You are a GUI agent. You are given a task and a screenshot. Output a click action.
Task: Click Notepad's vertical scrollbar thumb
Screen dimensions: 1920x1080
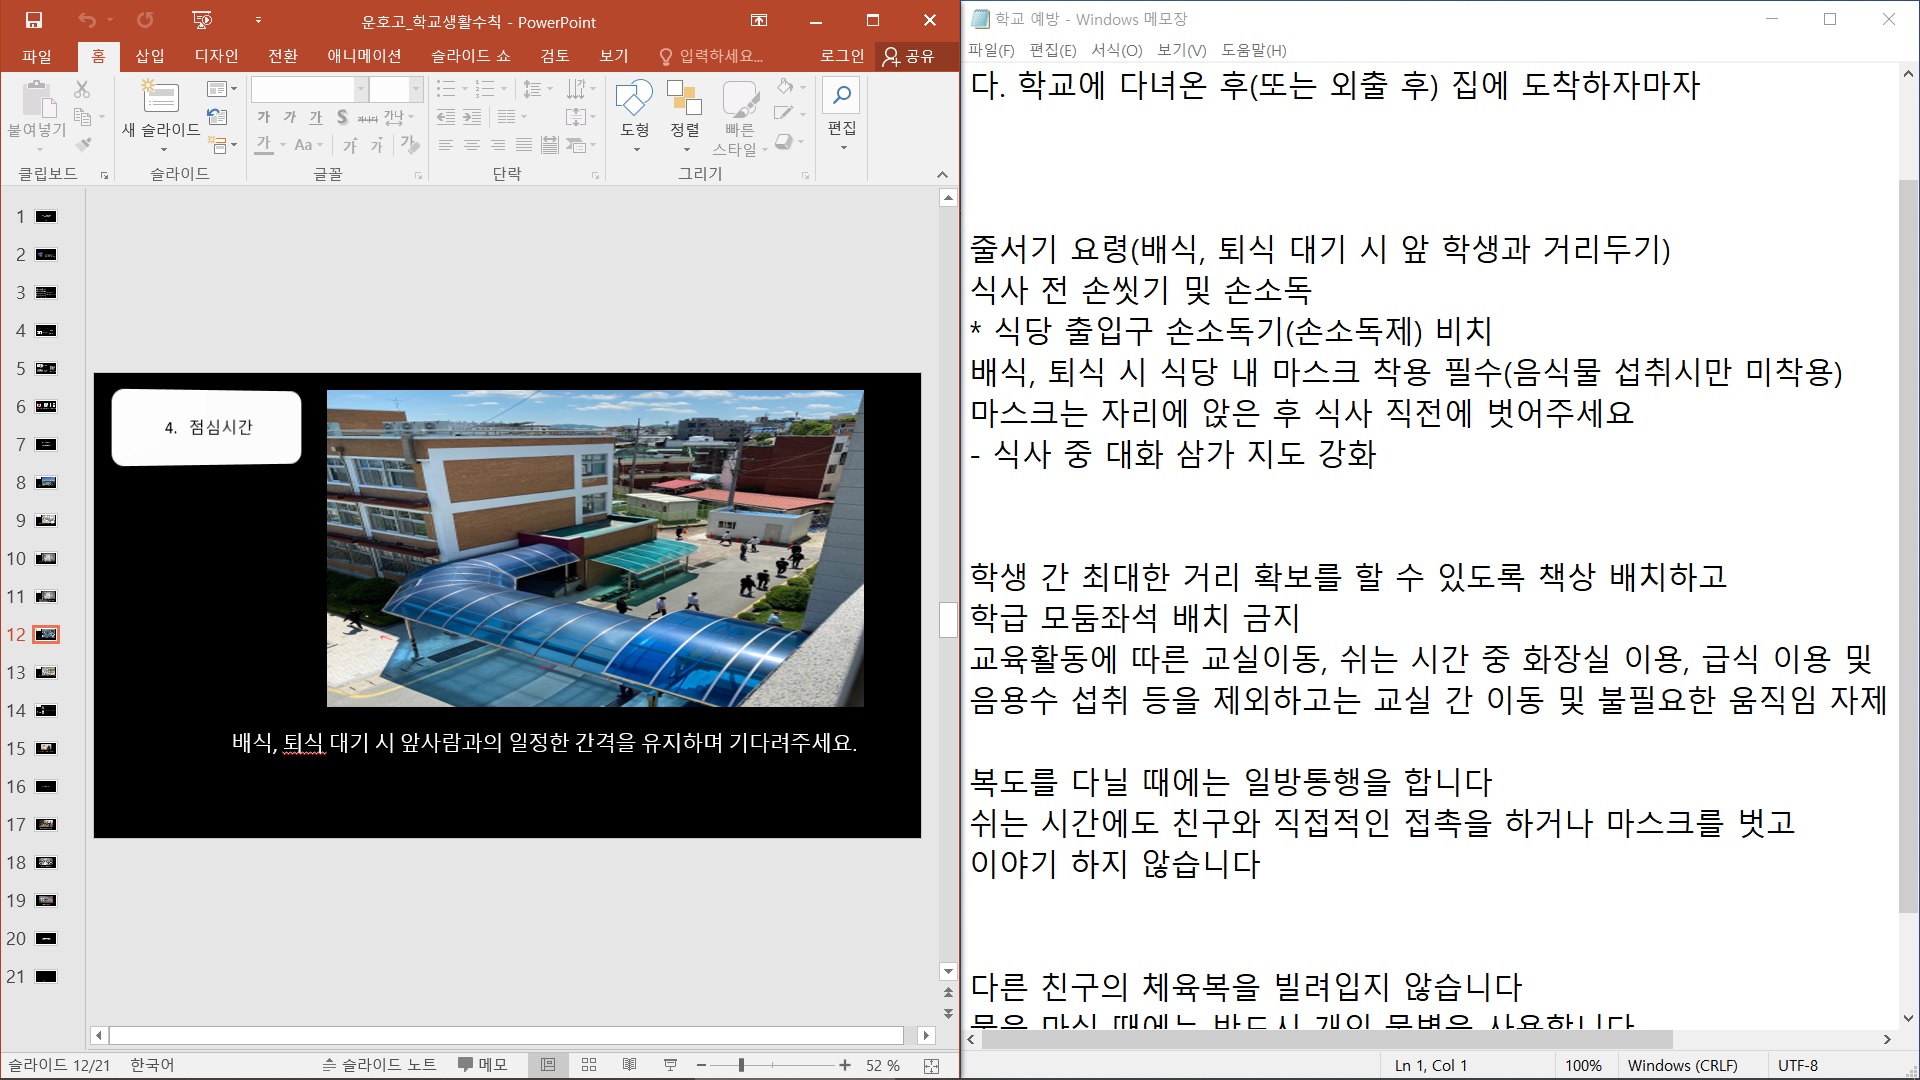tap(1908, 546)
